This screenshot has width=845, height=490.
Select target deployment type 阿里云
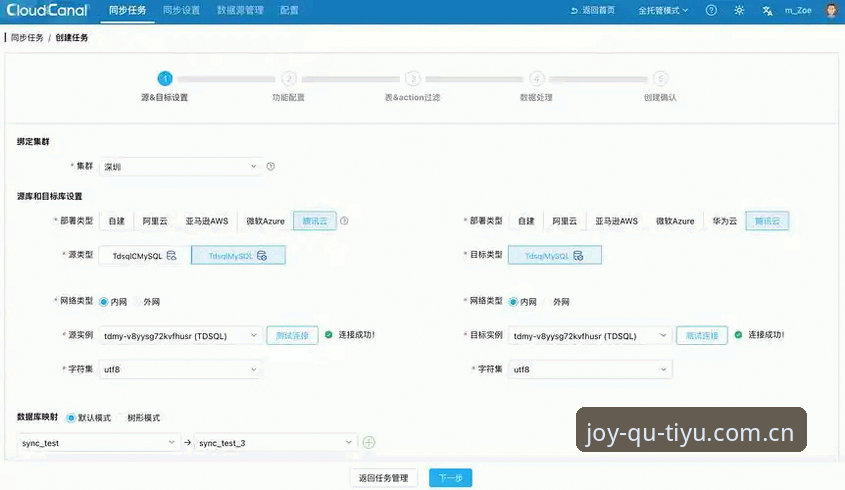[x=564, y=221]
